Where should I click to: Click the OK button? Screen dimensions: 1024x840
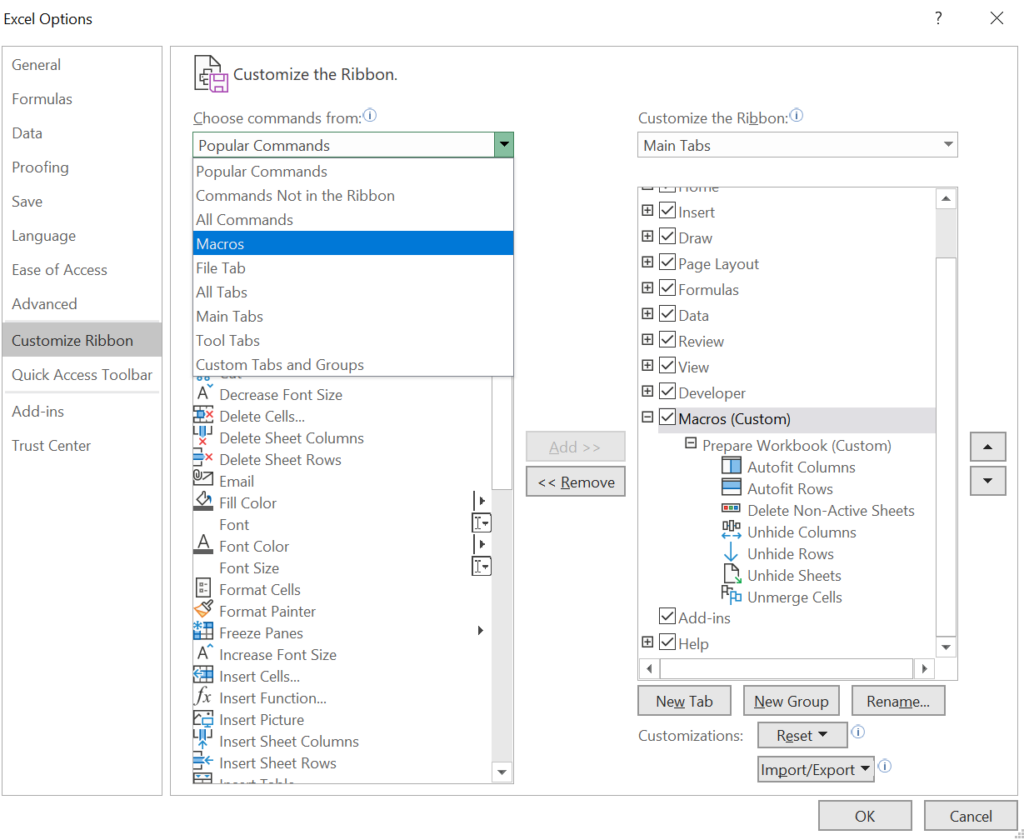point(865,816)
